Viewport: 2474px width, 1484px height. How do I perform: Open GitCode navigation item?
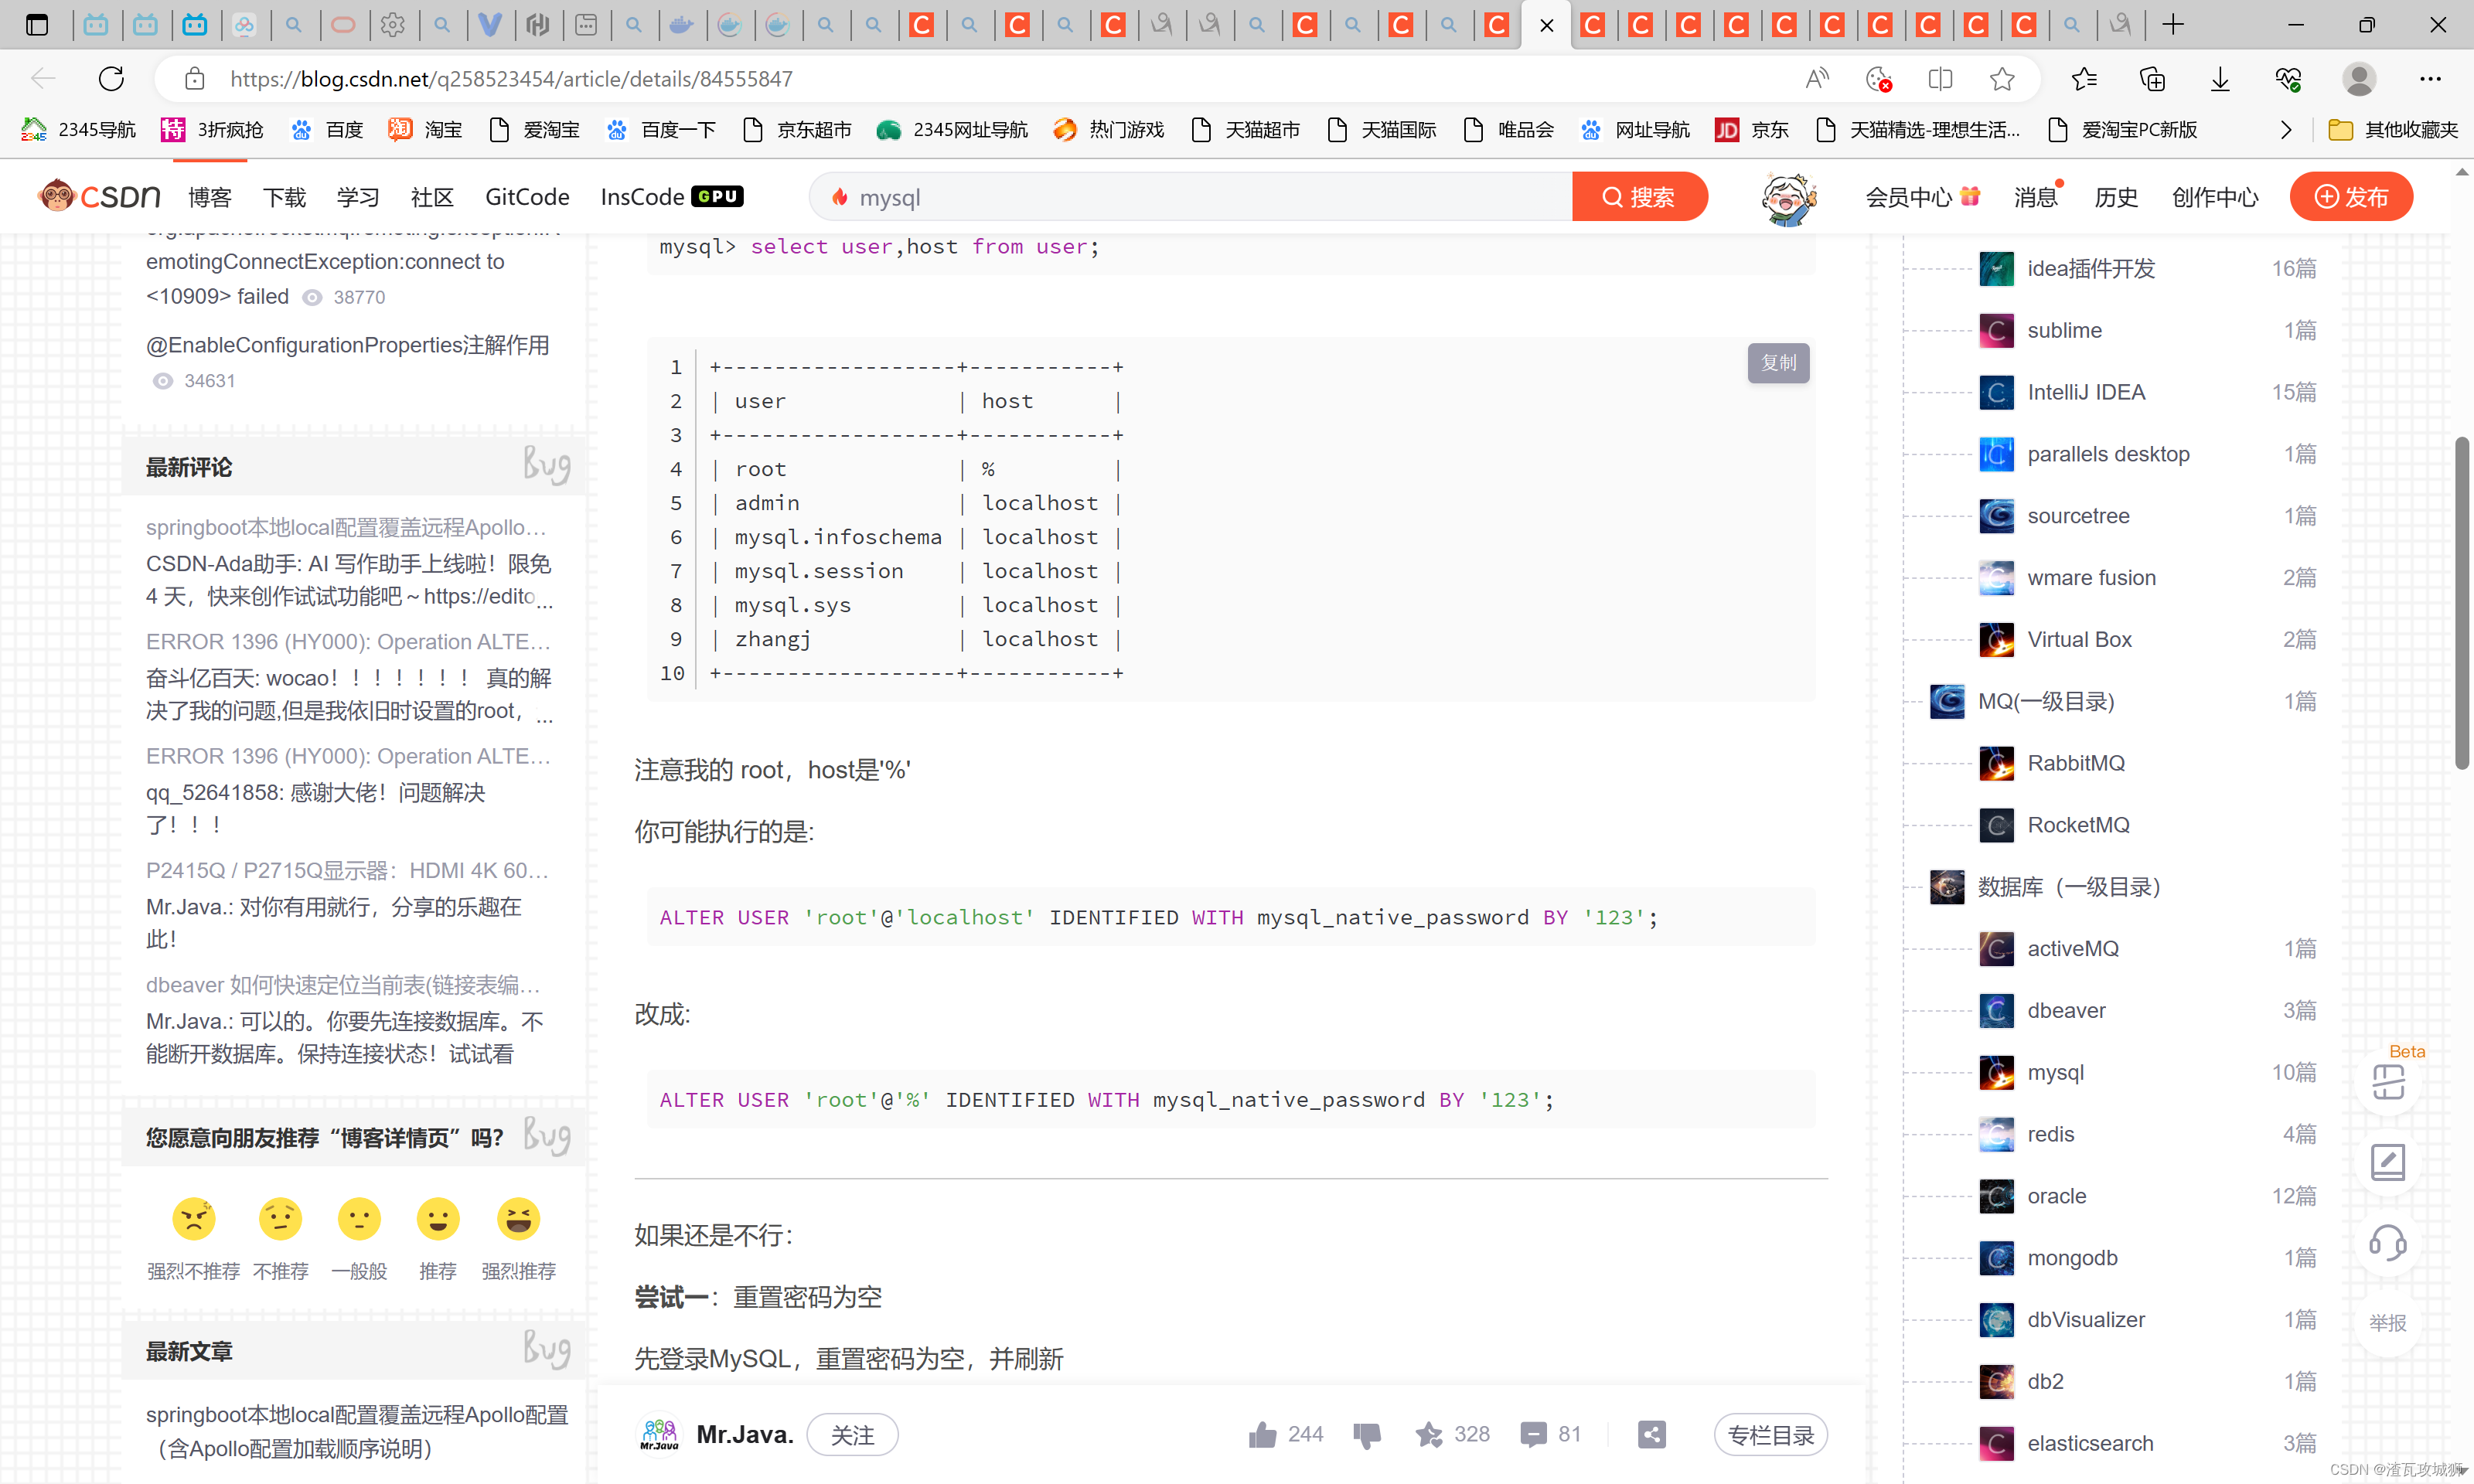[527, 197]
